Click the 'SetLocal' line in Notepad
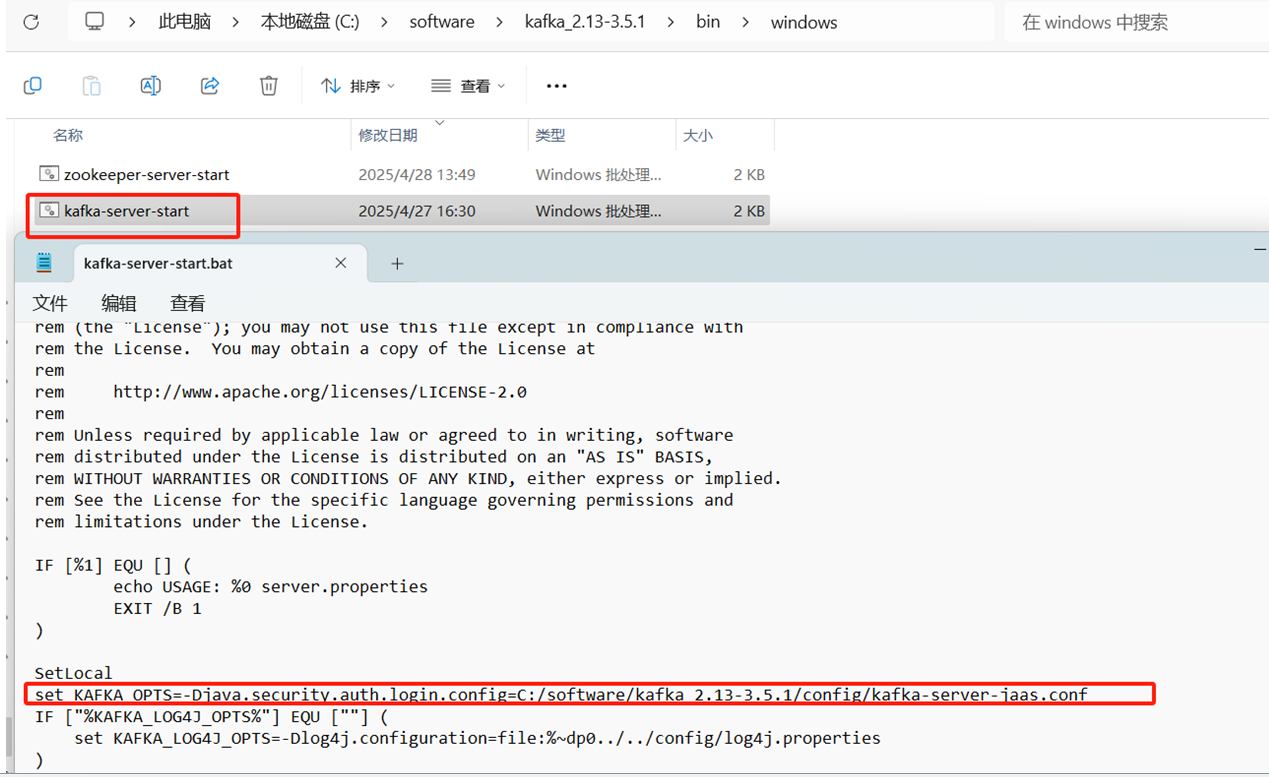Screen dimensions: 1269x777 pos(74,673)
